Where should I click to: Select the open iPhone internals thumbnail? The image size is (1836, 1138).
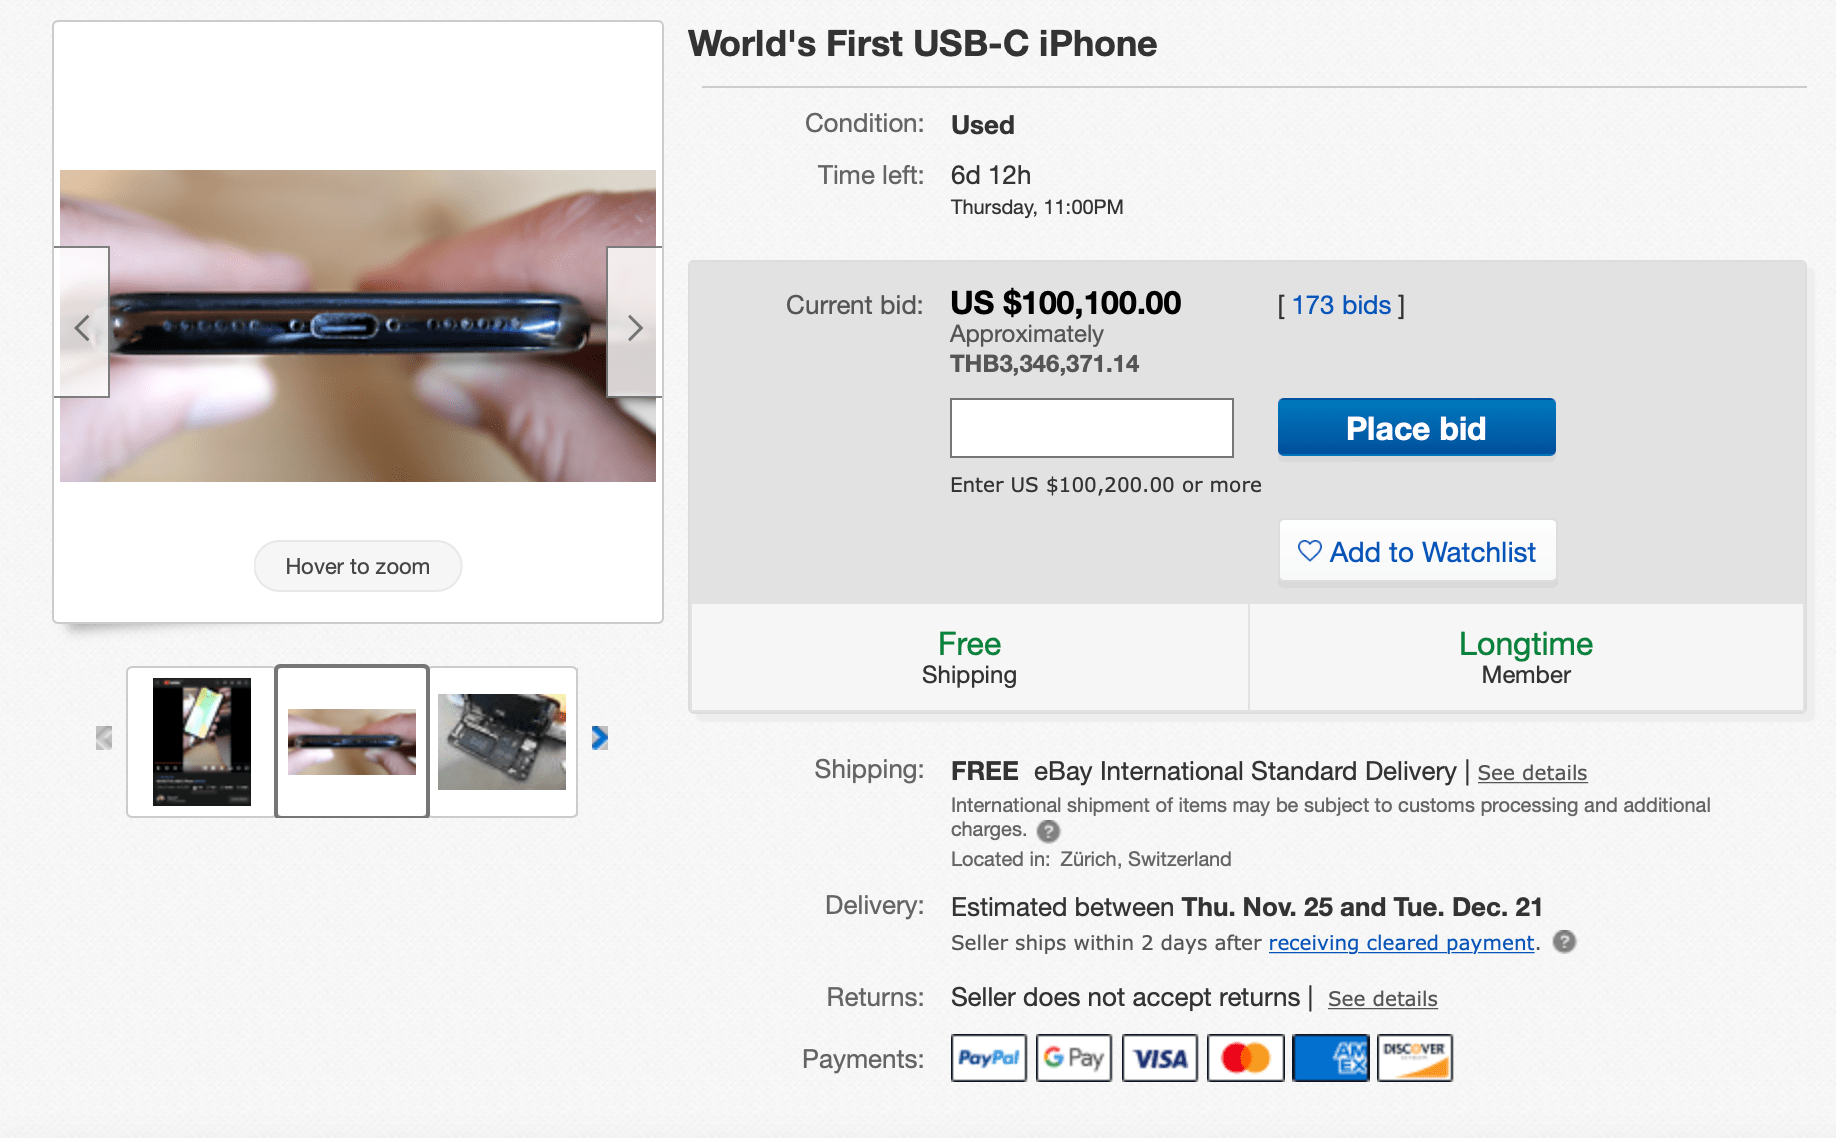click(x=502, y=742)
